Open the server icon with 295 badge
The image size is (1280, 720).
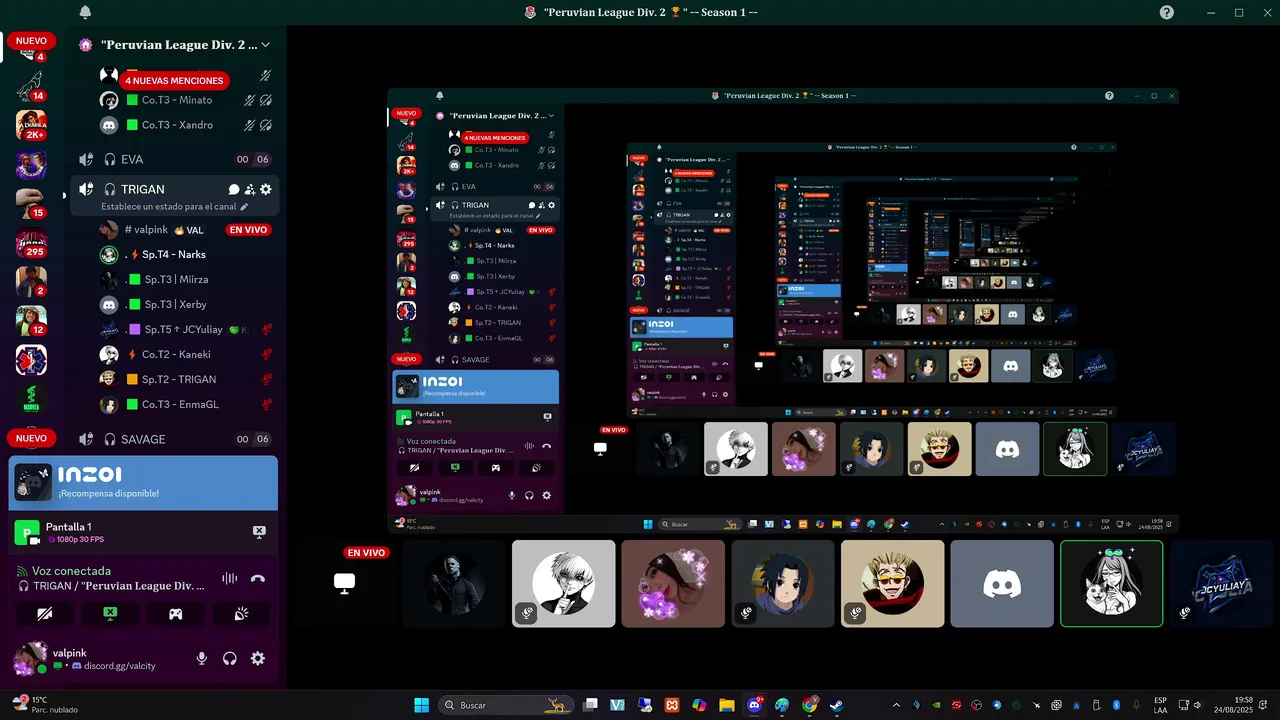(x=31, y=245)
